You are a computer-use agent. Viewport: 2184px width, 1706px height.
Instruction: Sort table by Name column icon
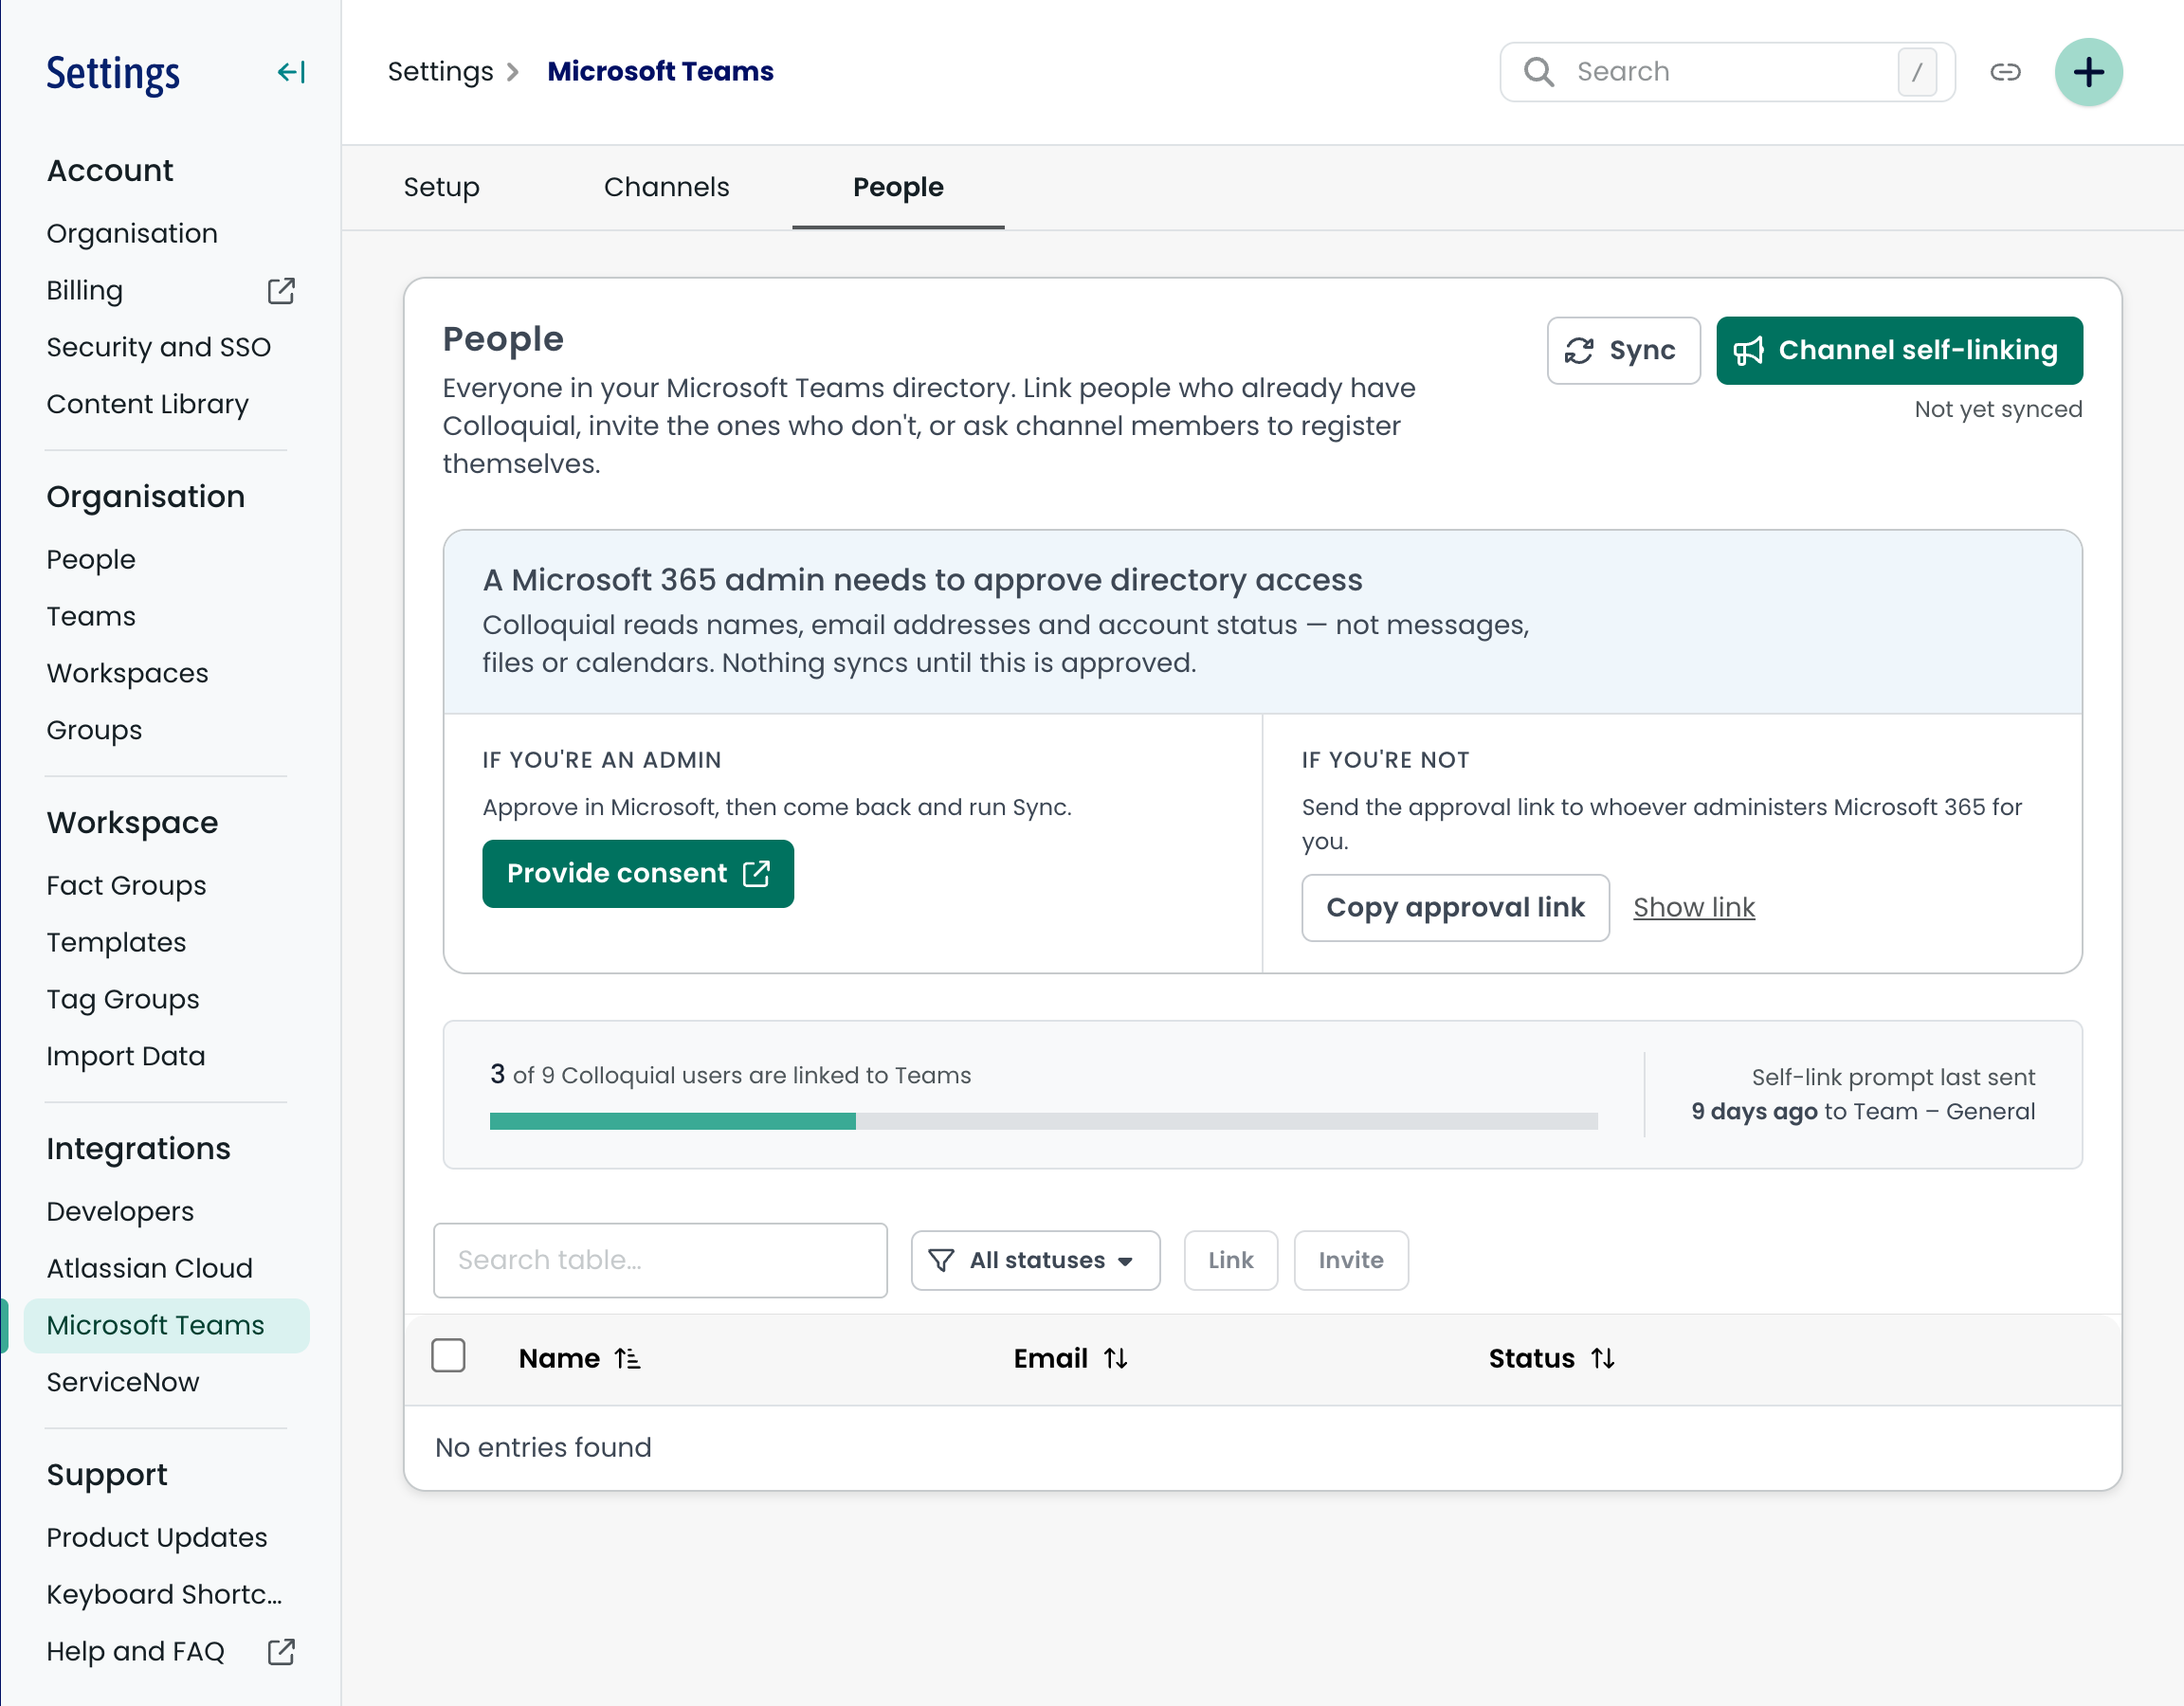point(627,1358)
